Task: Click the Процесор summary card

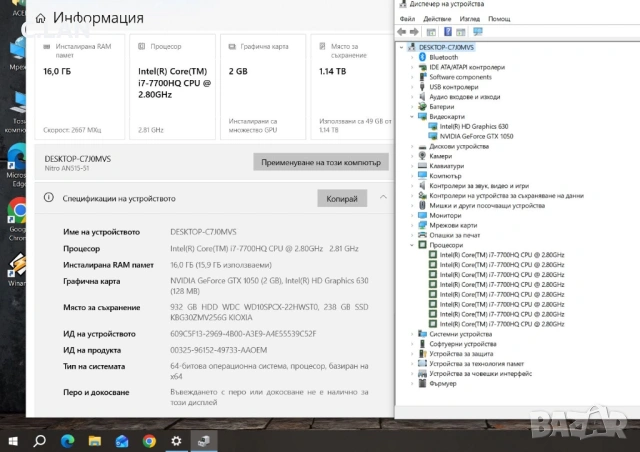Action: pos(172,87)
